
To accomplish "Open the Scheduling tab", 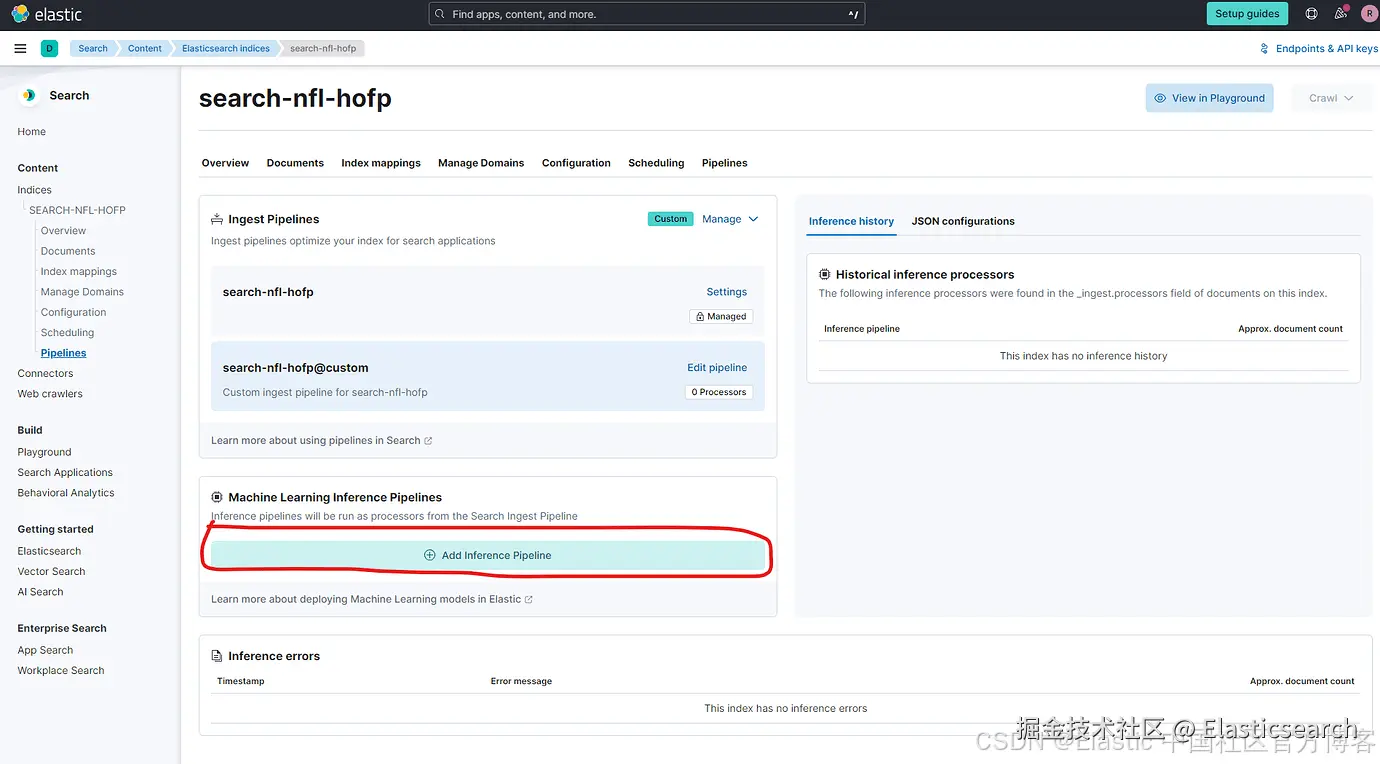I will click(656, 163).
